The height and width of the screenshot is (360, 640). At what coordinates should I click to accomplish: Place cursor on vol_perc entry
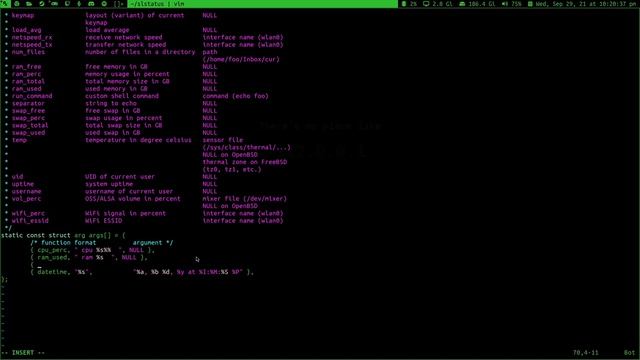coord(26,199)
